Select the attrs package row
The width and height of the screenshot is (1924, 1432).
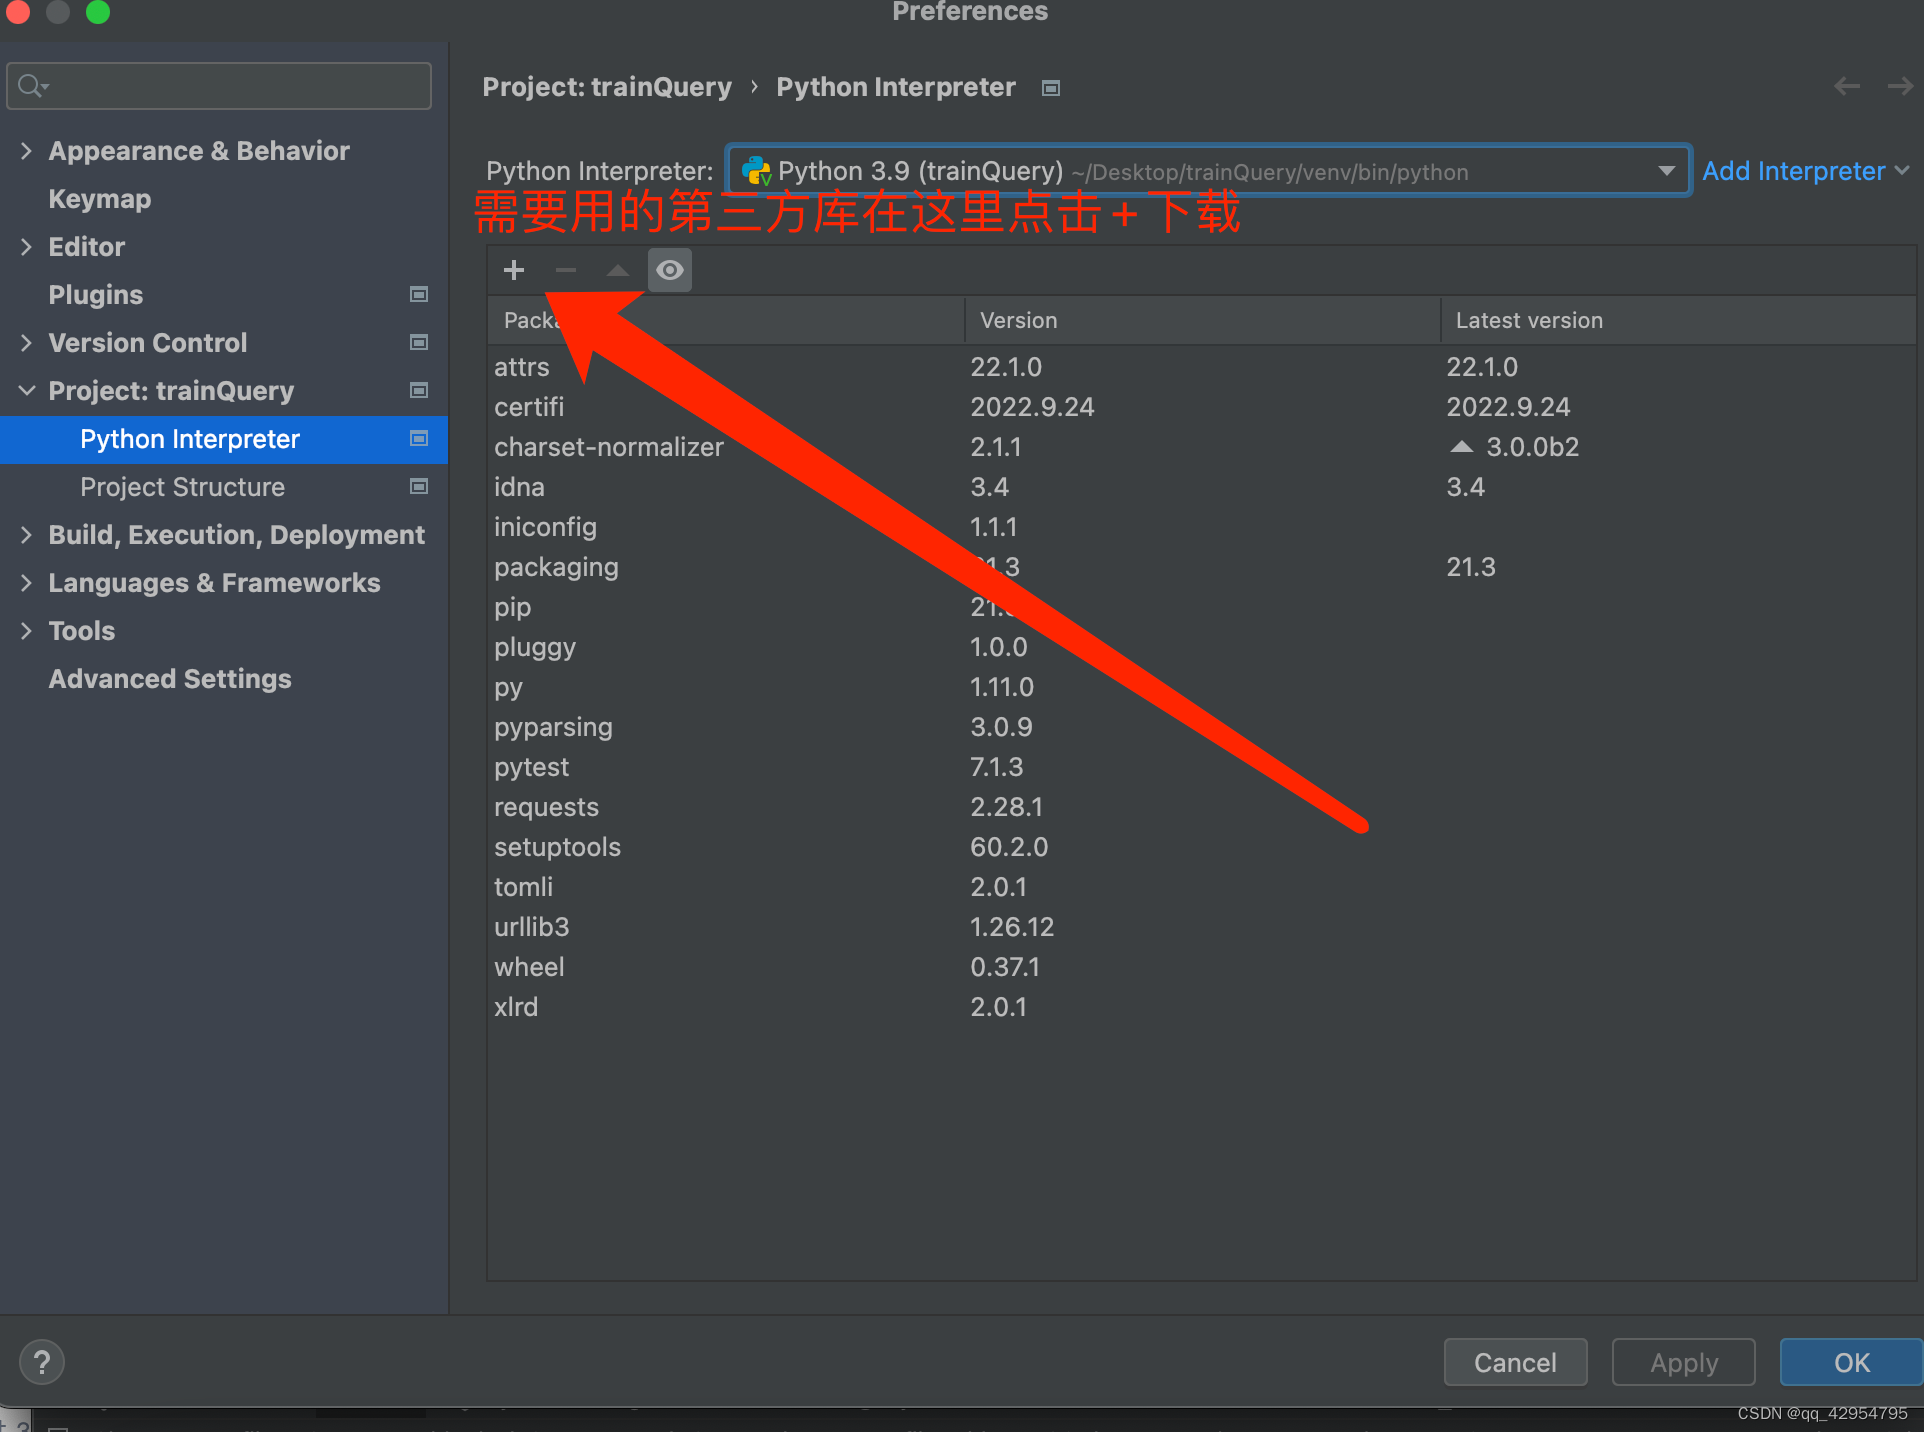[1201, 367]
